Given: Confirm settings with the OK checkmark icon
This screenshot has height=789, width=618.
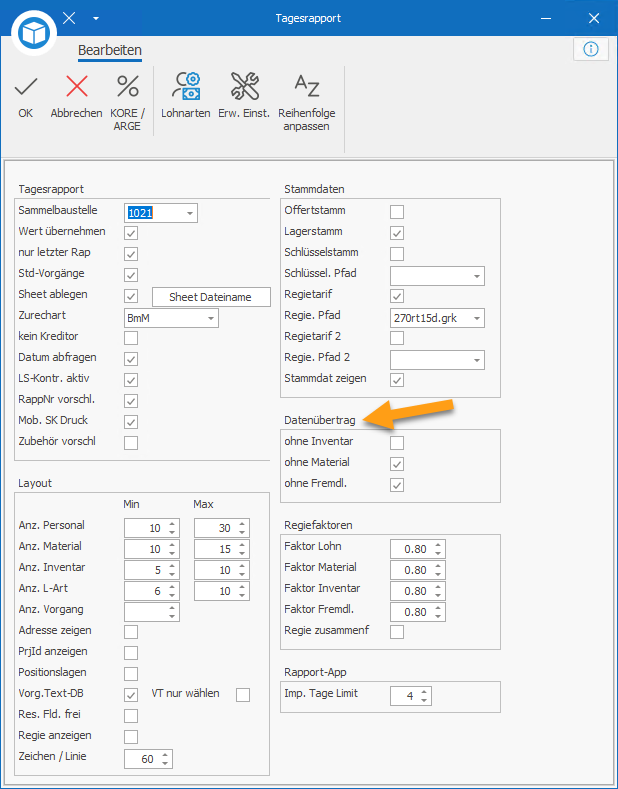Looking at the screenshot, I should tap(26, 87).
